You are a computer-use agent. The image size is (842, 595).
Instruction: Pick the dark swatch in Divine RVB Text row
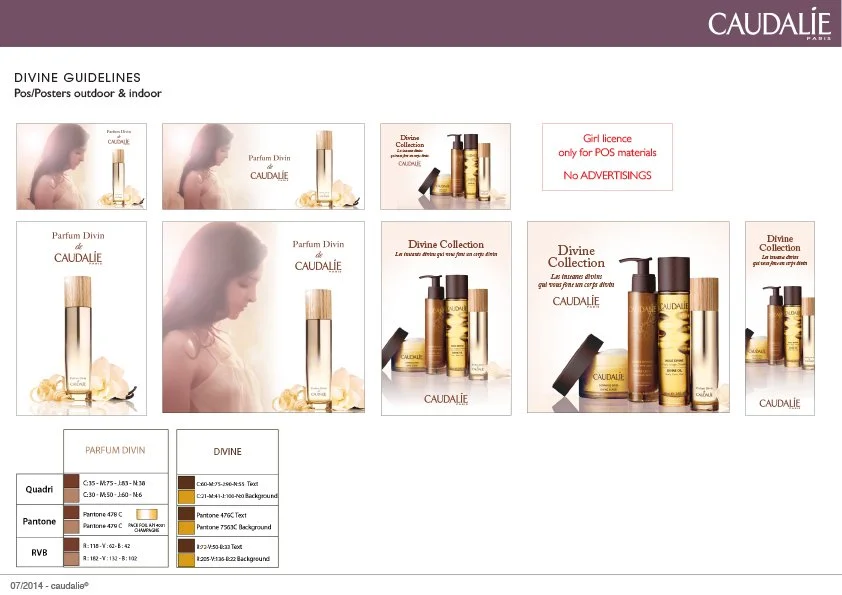(x=186, y=546)
